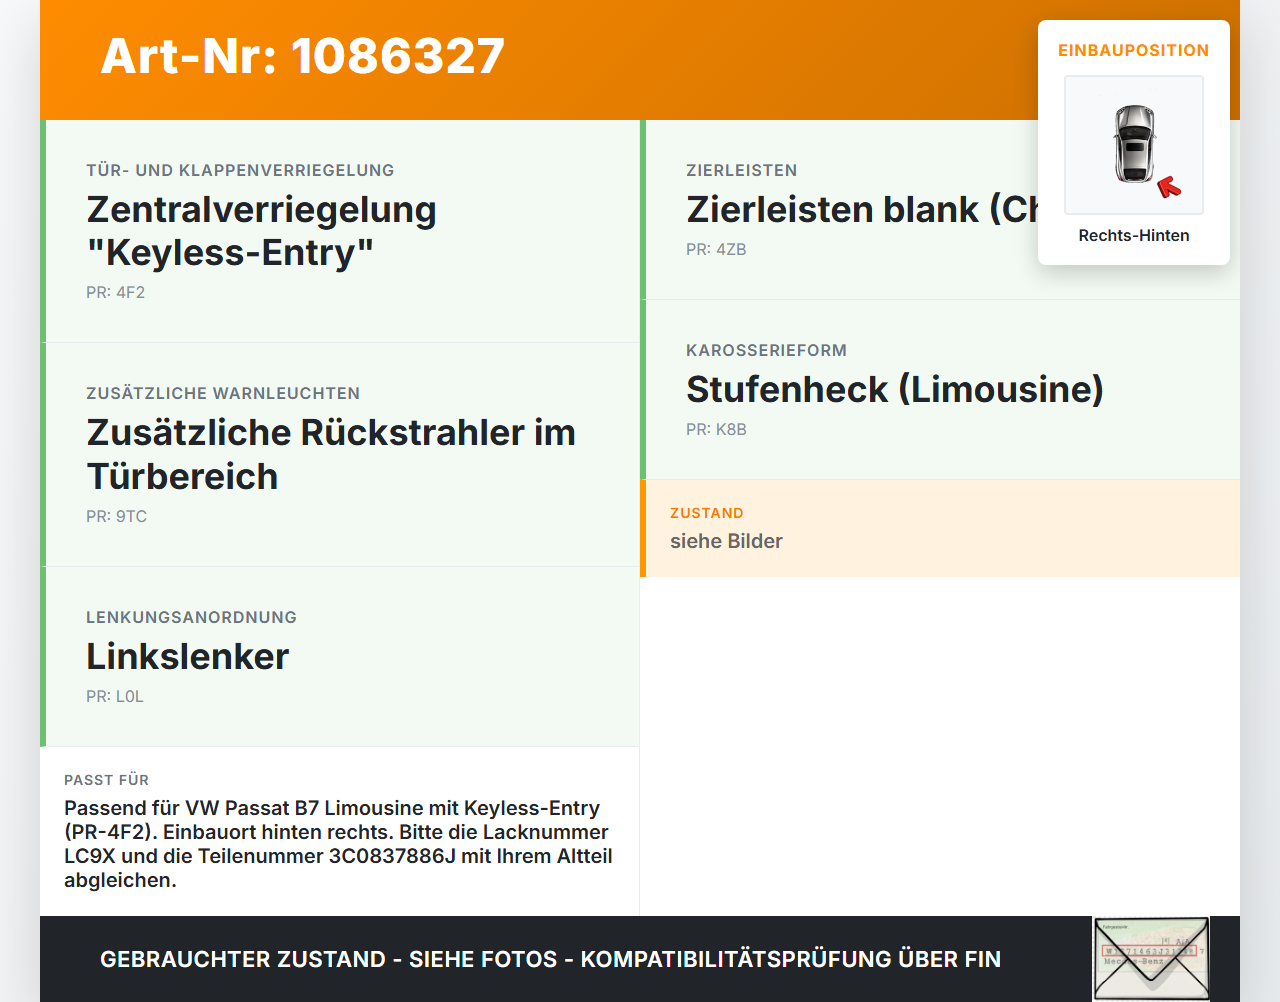Click the car position image under Einbauposition

(1134, 145)
